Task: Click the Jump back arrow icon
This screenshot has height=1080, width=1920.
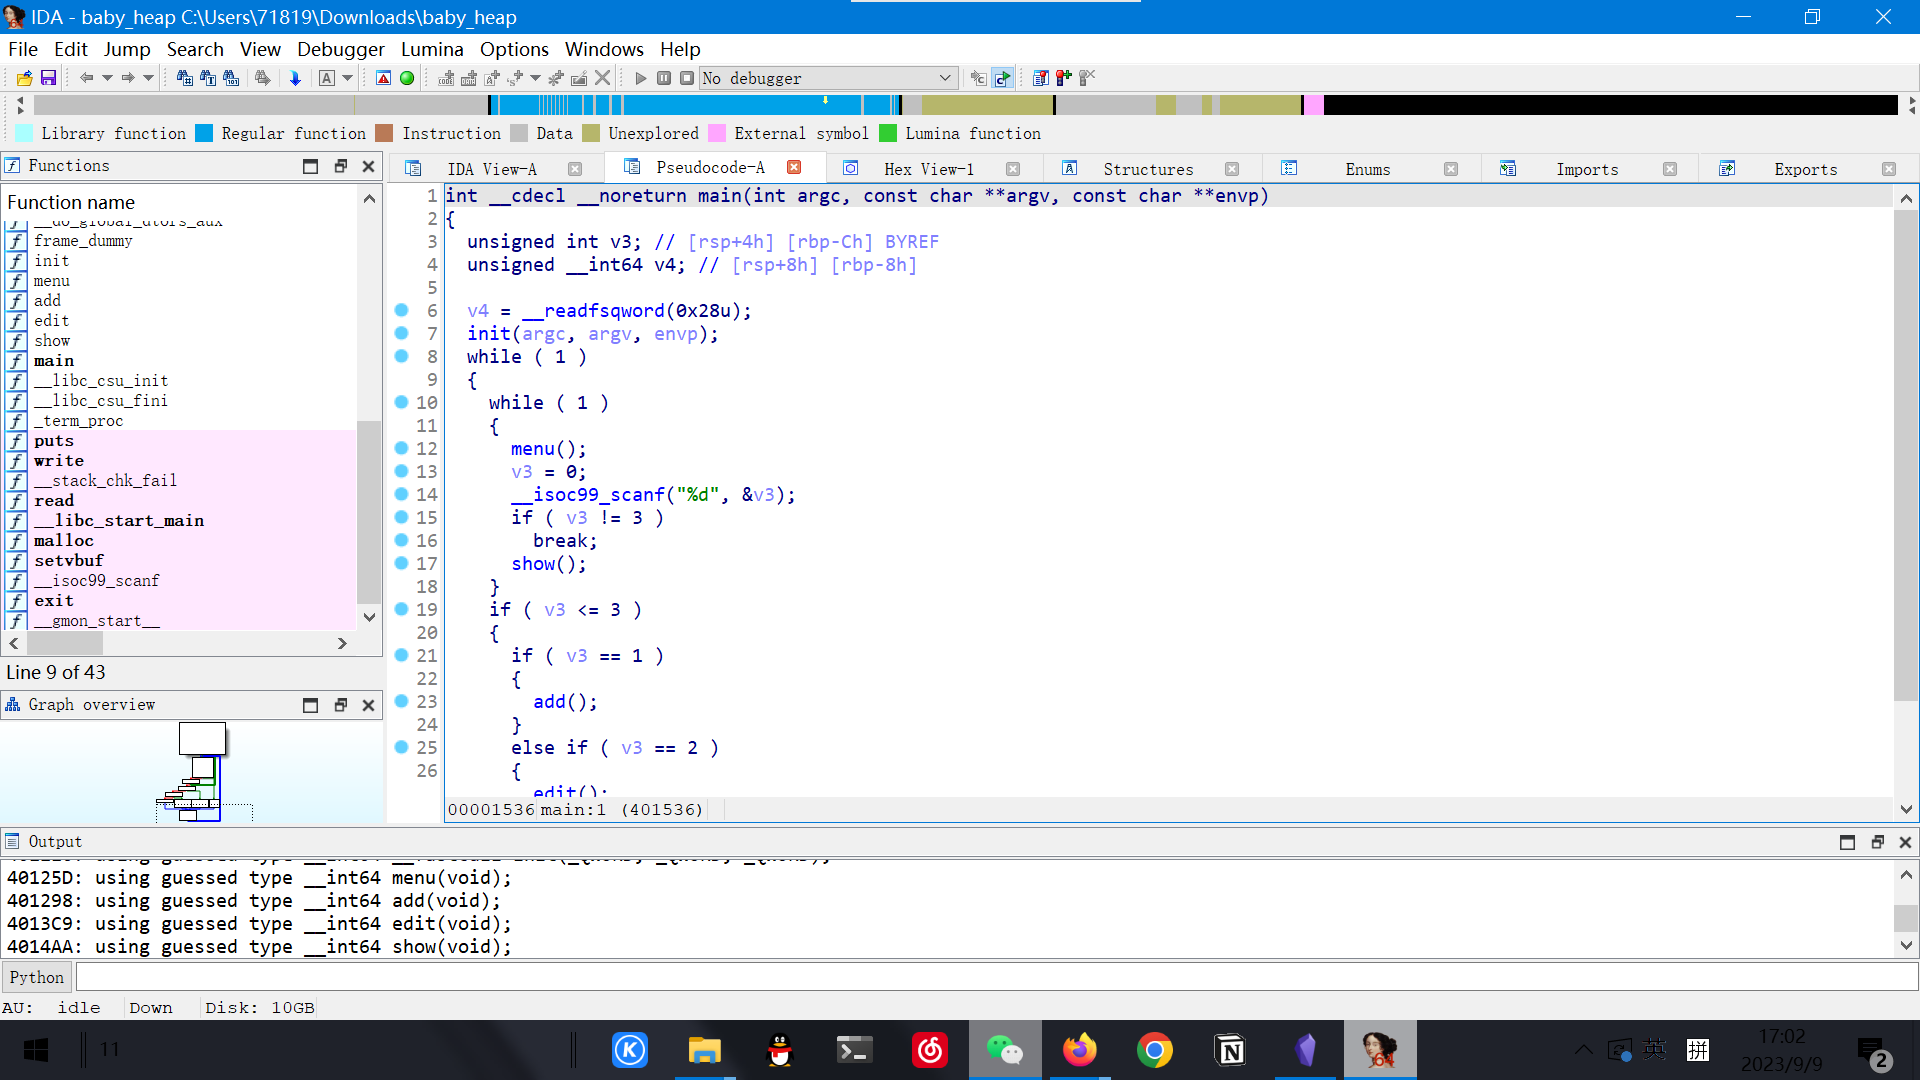Action: coord(87,78)
